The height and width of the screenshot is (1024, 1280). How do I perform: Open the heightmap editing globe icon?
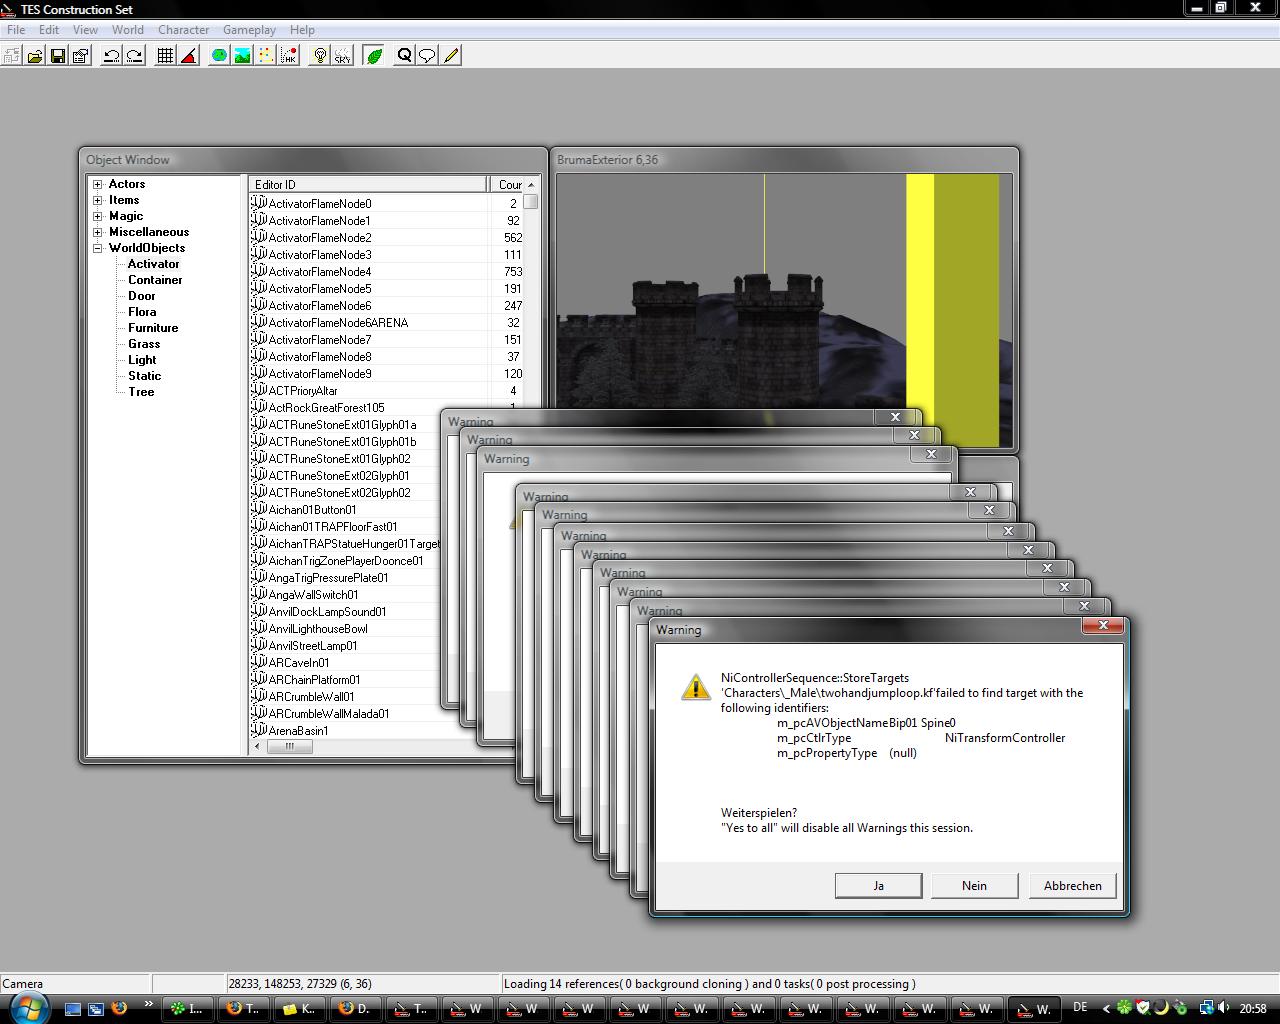219,56
